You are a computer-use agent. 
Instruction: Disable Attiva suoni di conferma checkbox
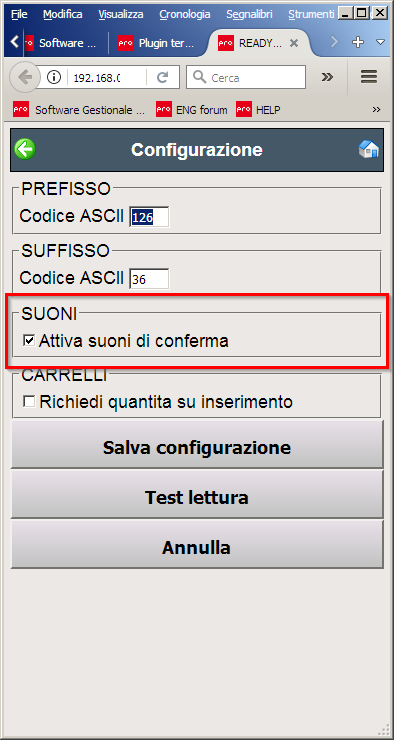[29, 340]
